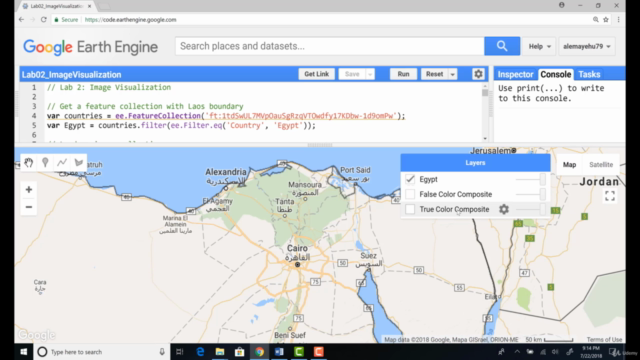Image resolution: width=640 pixels, height=360 pixels.
Task: Enable False Color Composite layer checkbox
Action: click(410, 194)
